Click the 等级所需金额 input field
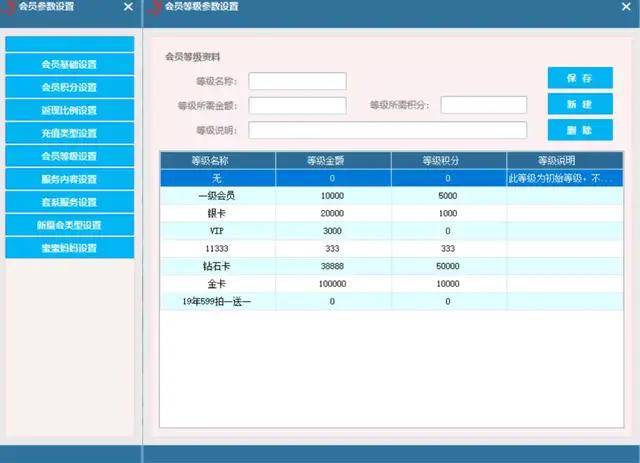640x463 pixels. tap(297, 105)
